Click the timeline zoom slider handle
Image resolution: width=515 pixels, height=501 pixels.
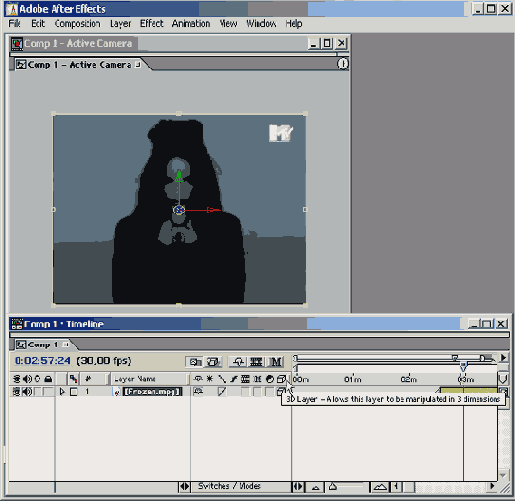pyautogui.click(x=333, y=487)
